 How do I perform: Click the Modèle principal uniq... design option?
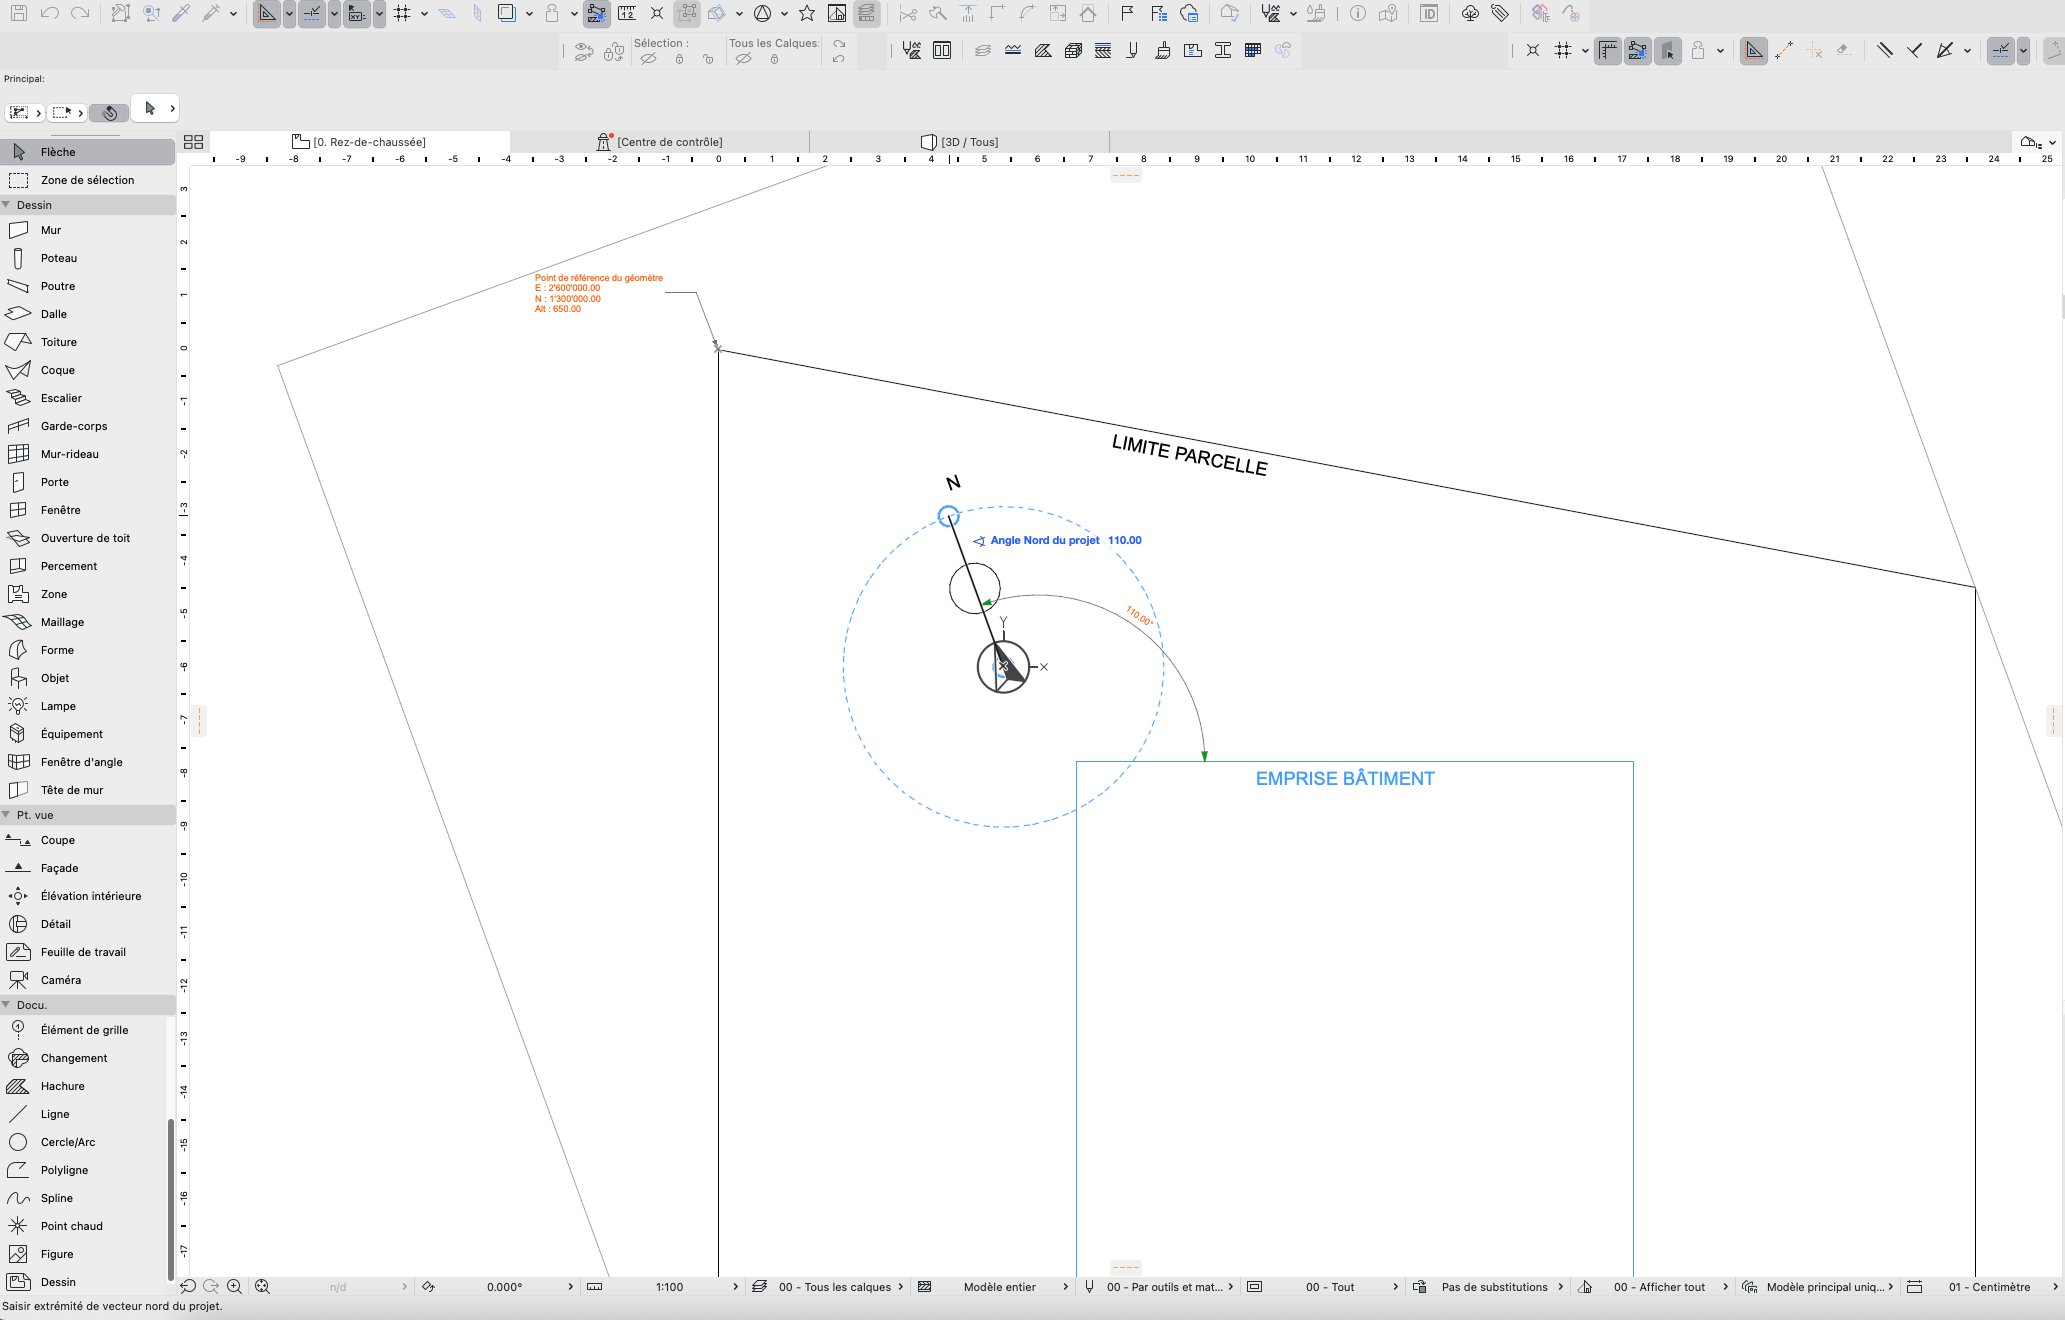1818,1287
